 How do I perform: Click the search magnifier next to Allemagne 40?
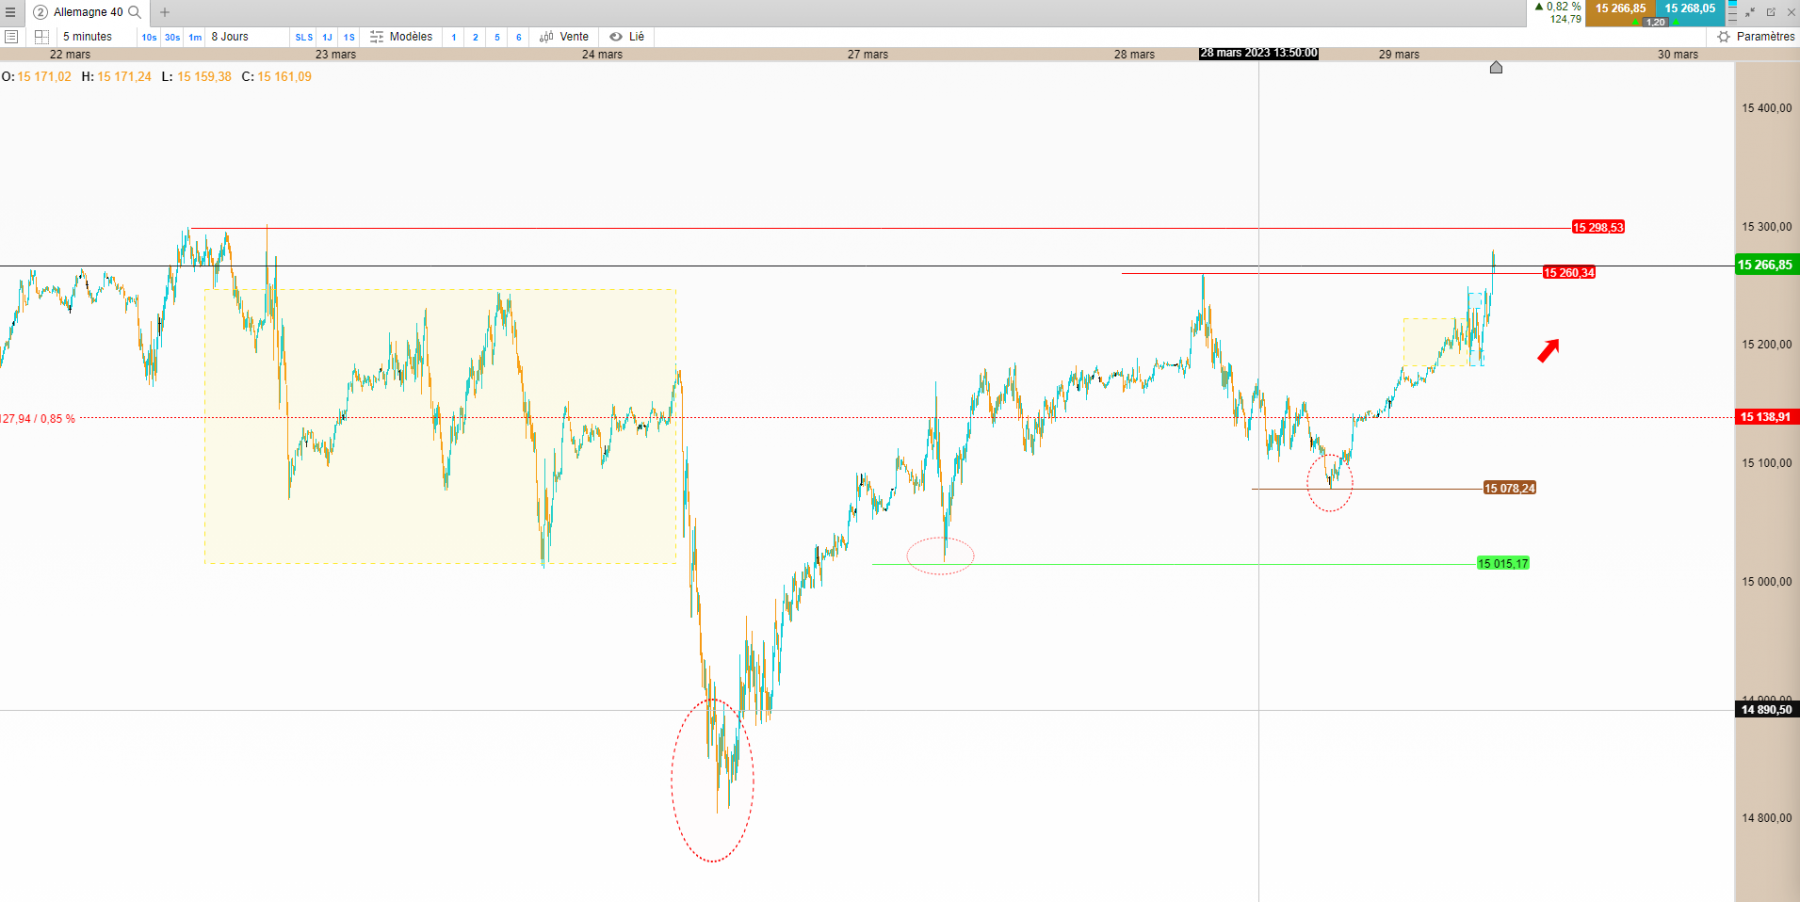coord(135,12)
